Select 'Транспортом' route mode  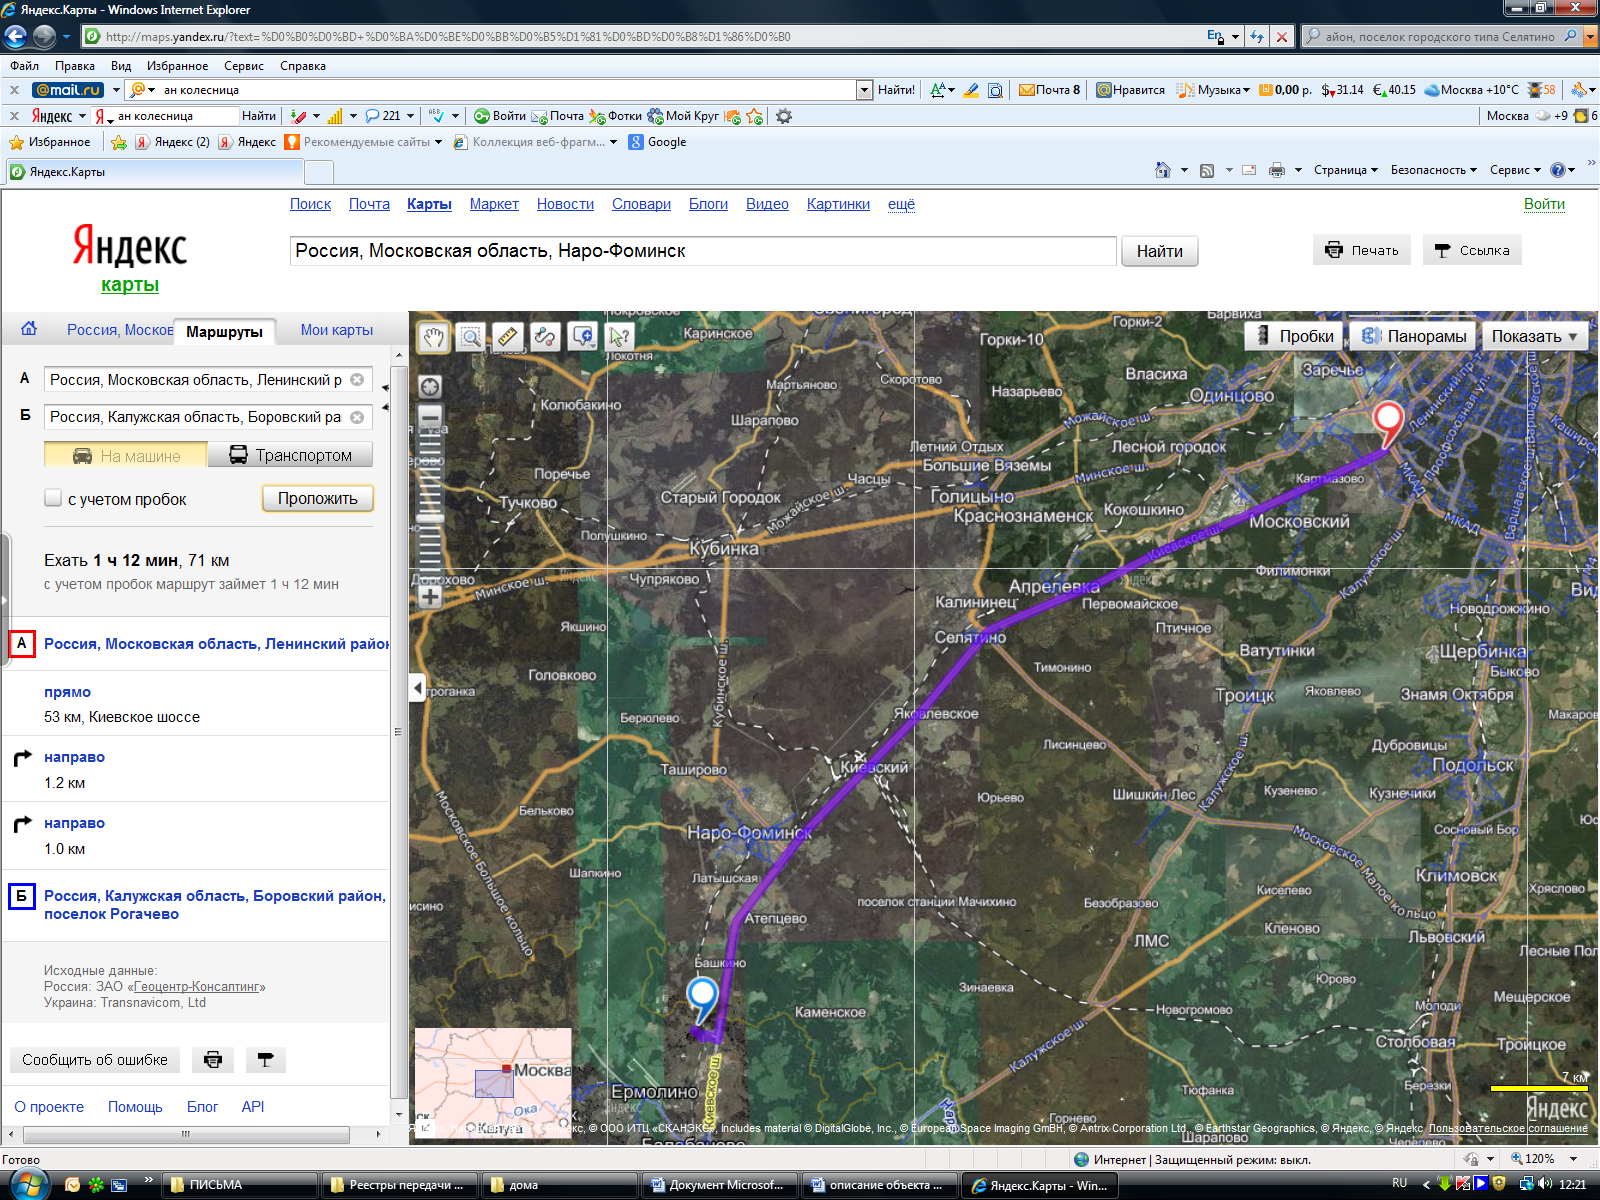(290, 455)
